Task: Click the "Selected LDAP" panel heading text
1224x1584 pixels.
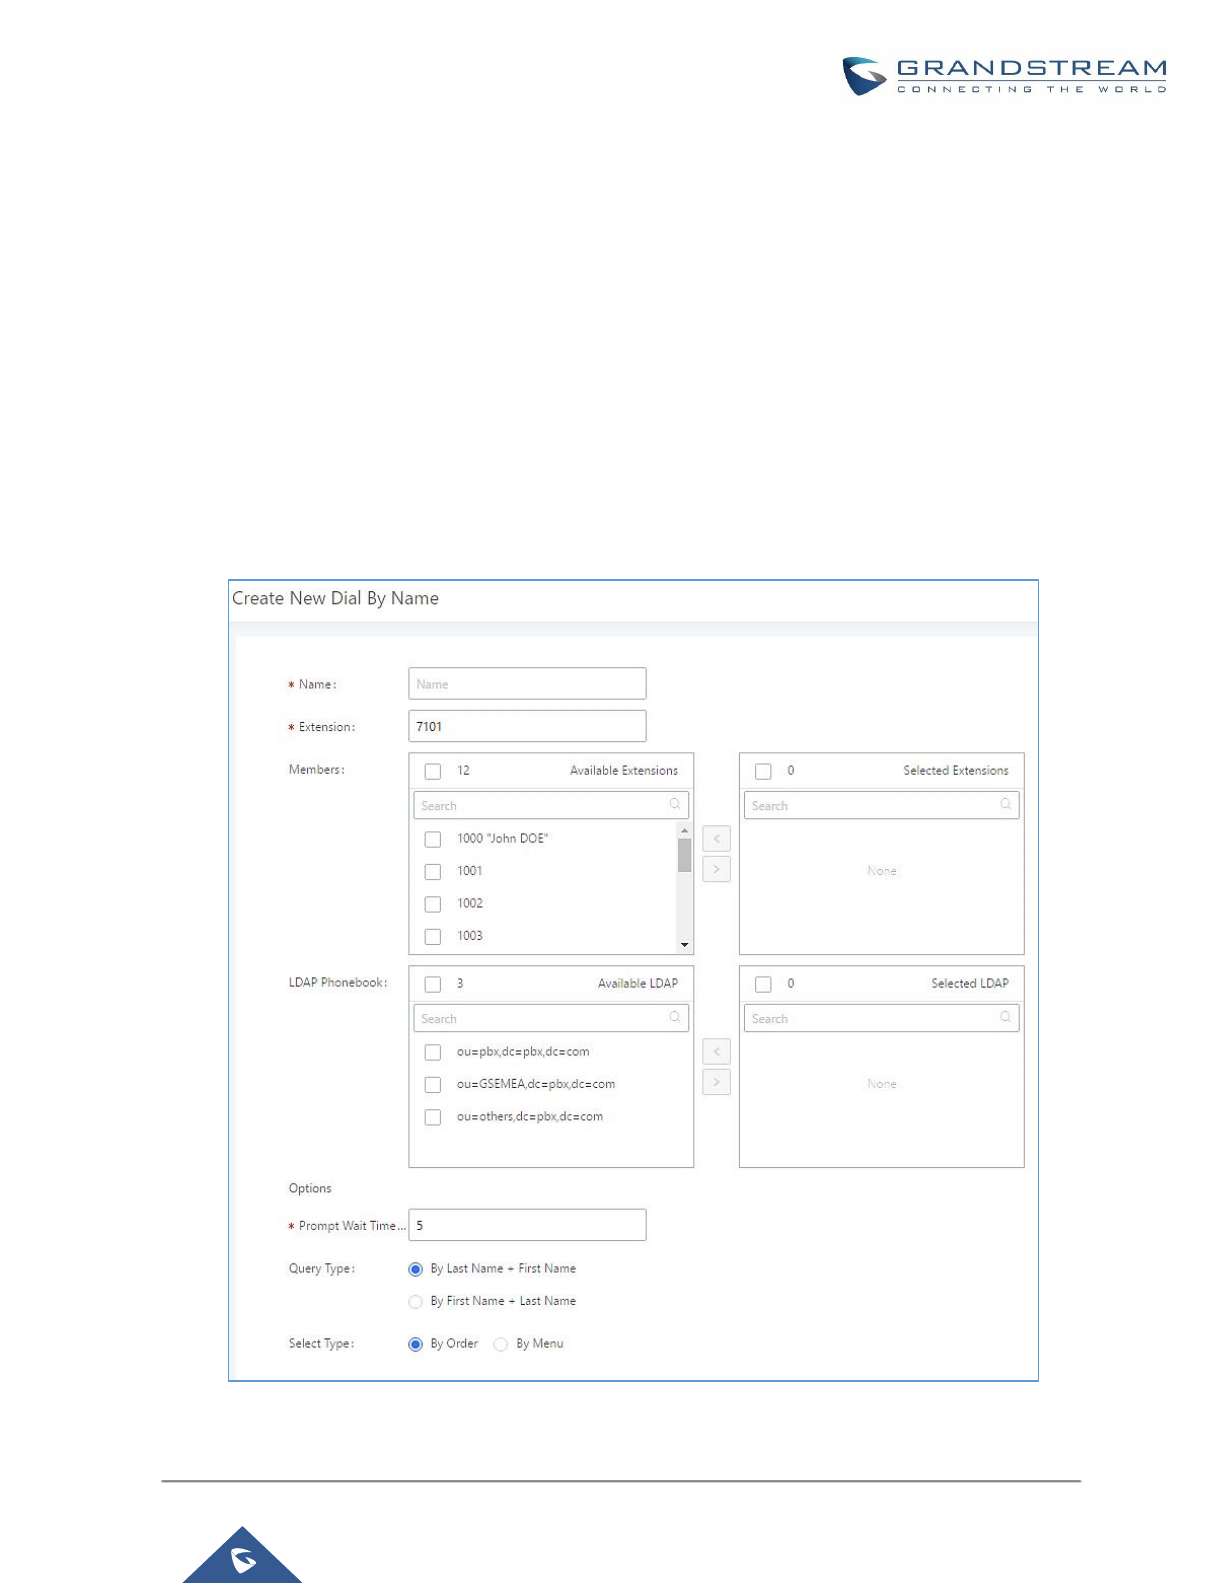Action: pos(970,984)
